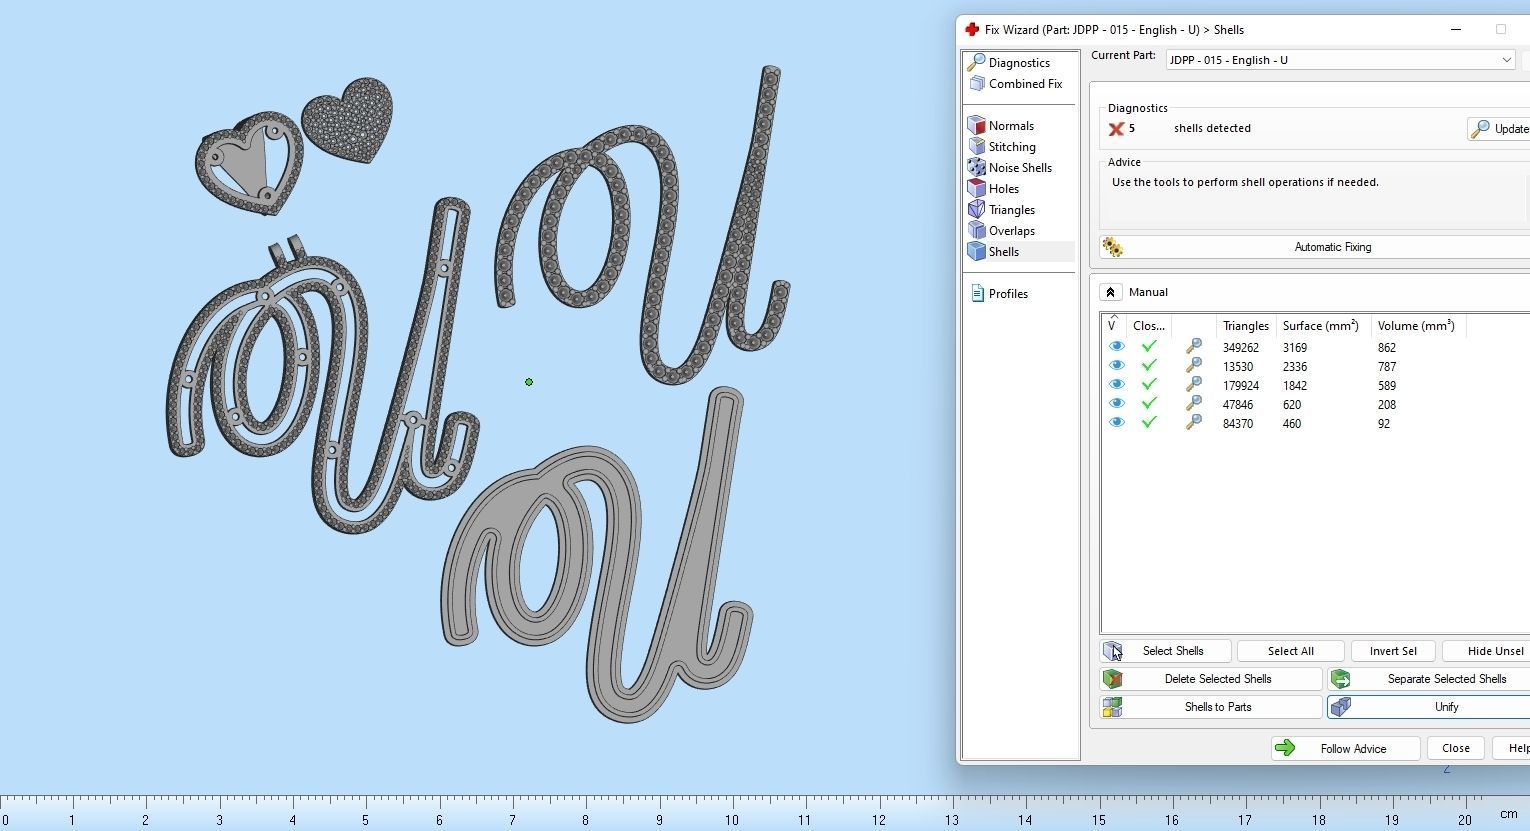The height and width of the screenshot is (831, 1530).
Task: Click the closed checkmark of the 92 volume shell
Action: pos(1149,423)
